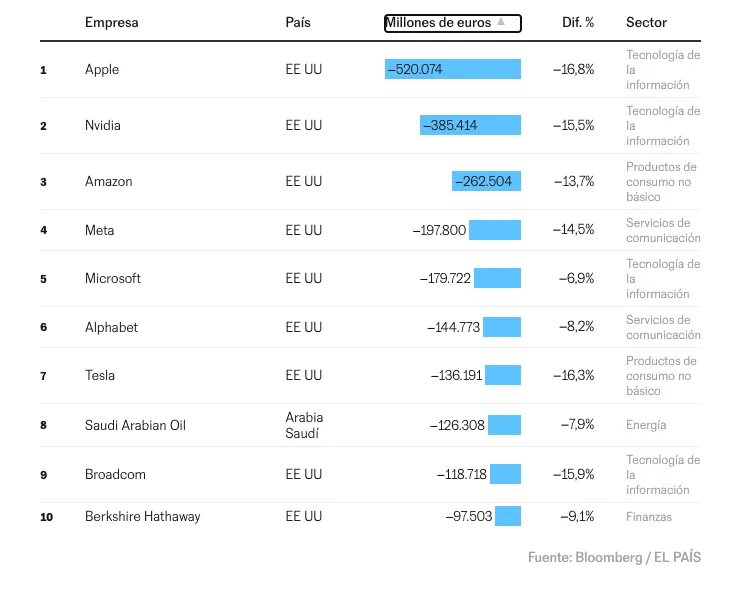Select the Nvidia row name
The width and height of the screenshot is (732, 589).
[105, 125]
